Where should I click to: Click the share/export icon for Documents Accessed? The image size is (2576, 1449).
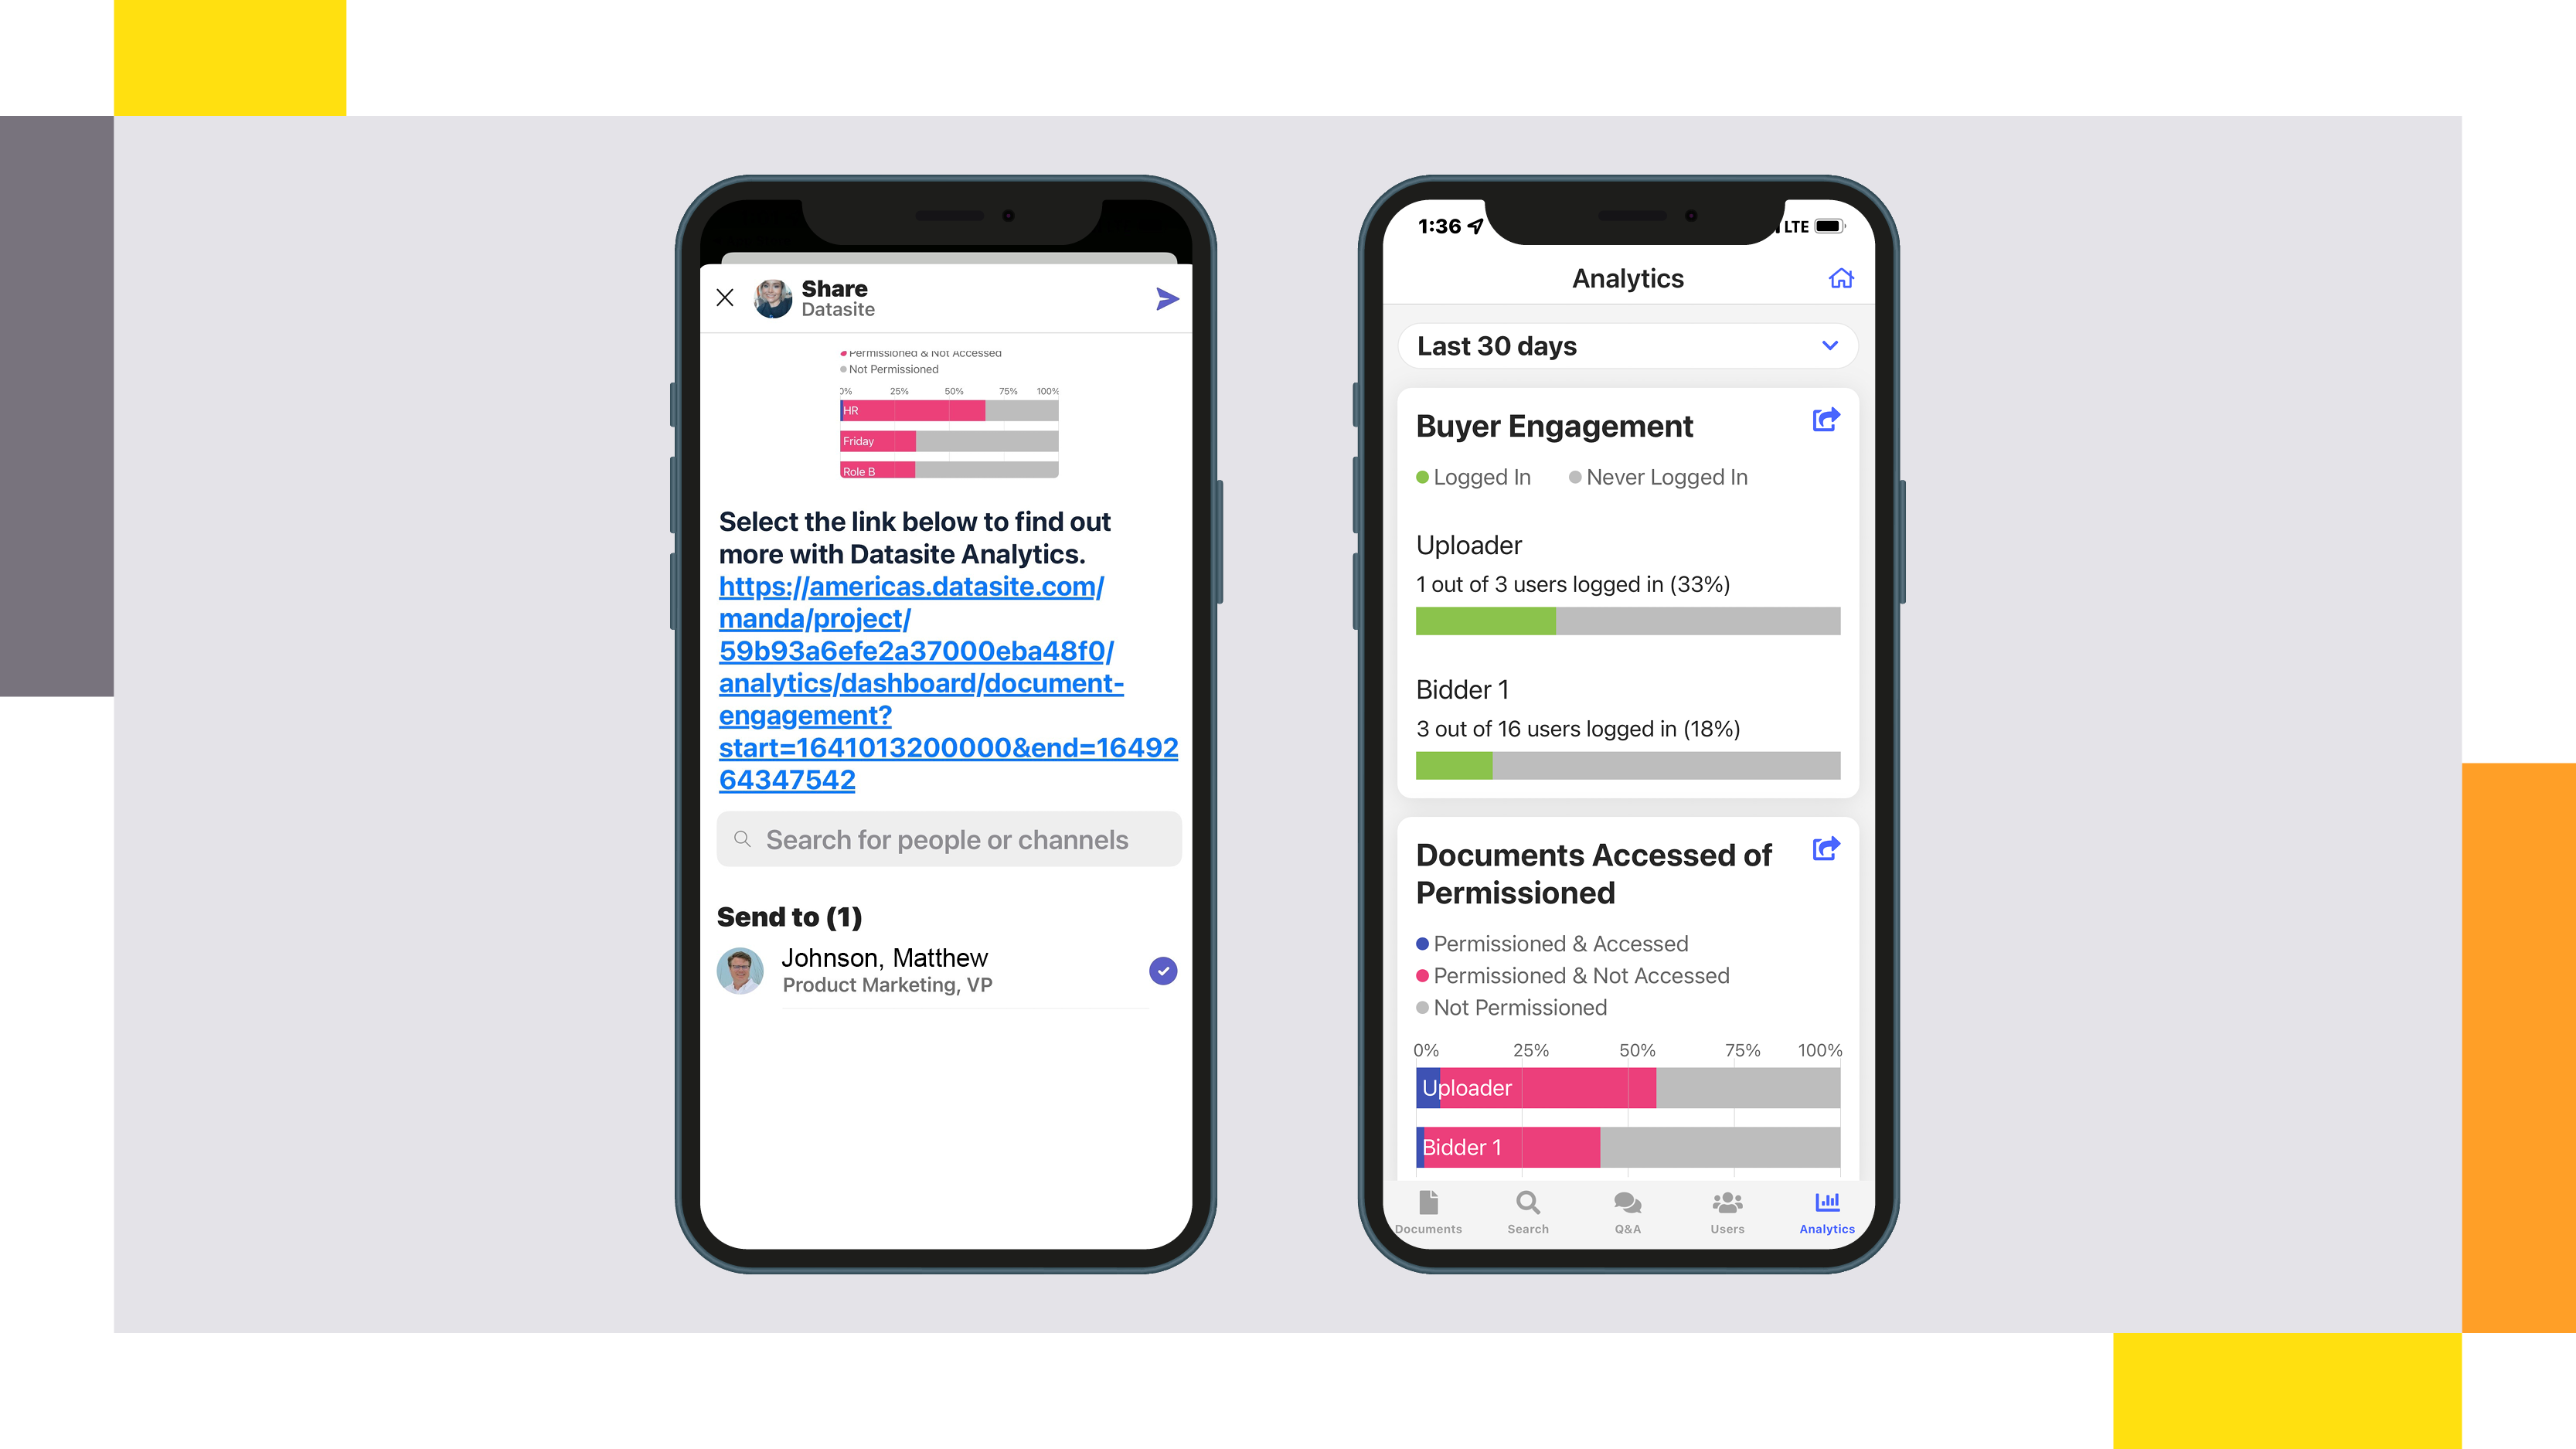pyautogui.click(x=1826, y=848)
